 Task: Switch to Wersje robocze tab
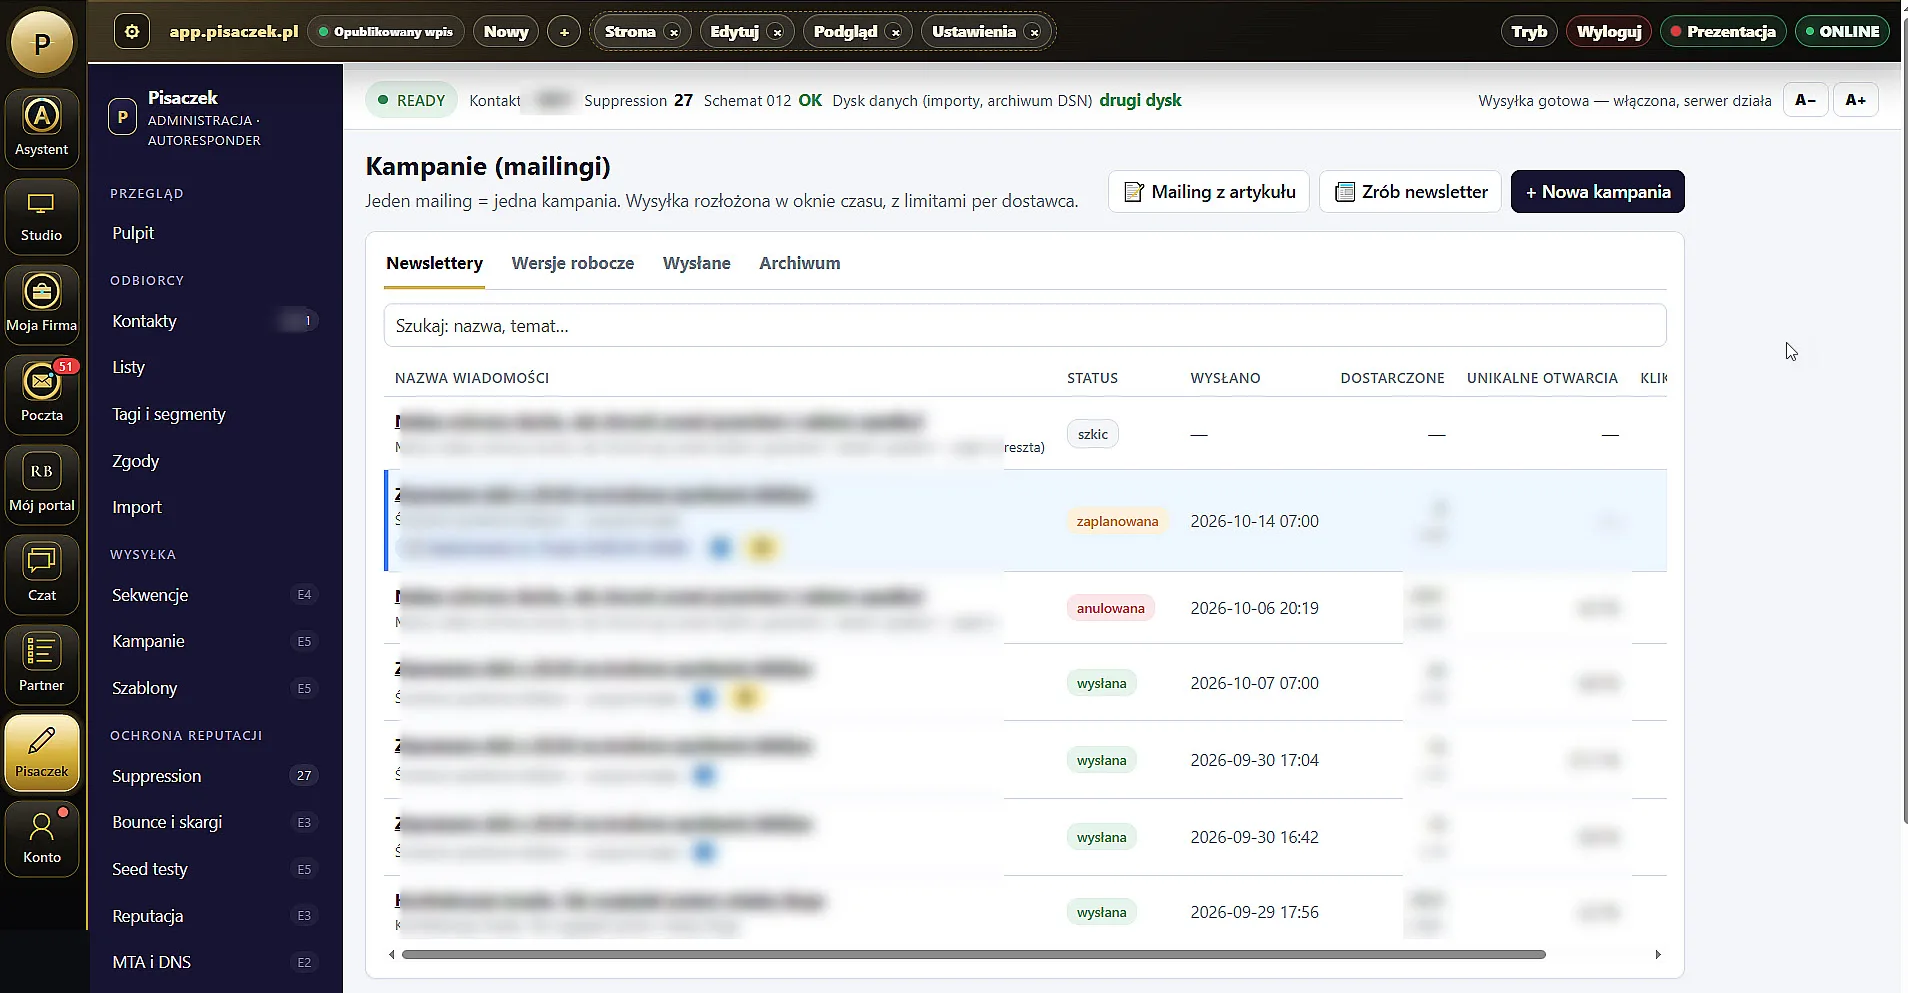[x=573, y=263]
